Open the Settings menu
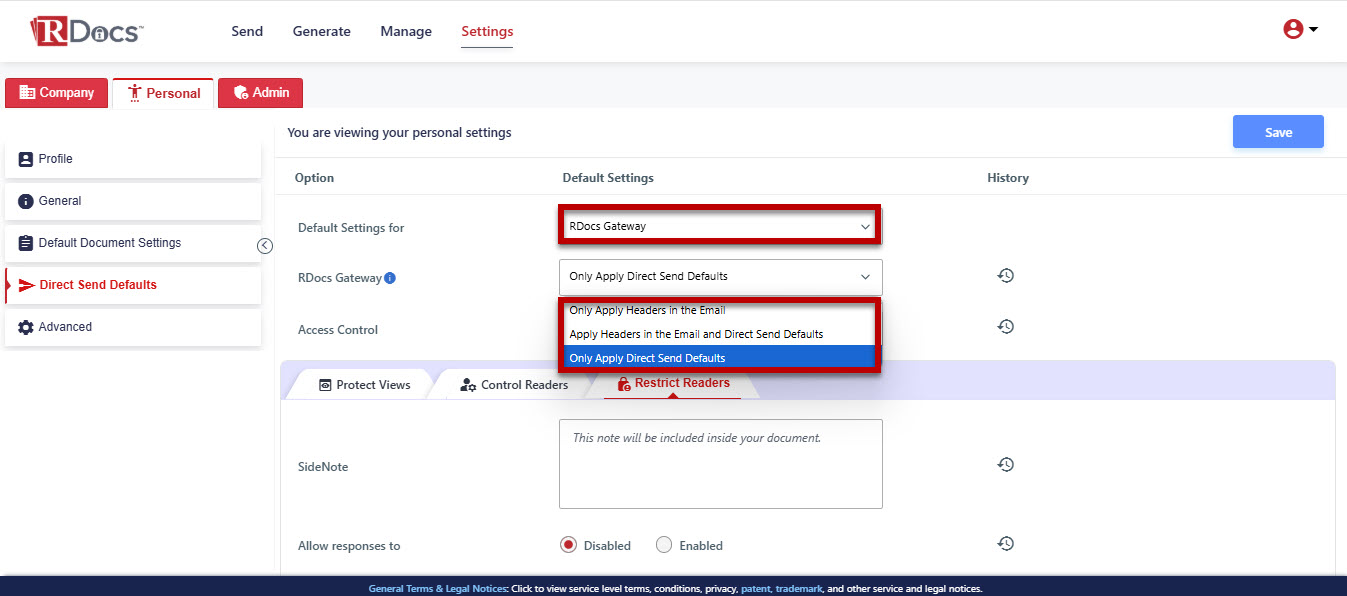1347x596 pixels. click(x=487, y=31)
